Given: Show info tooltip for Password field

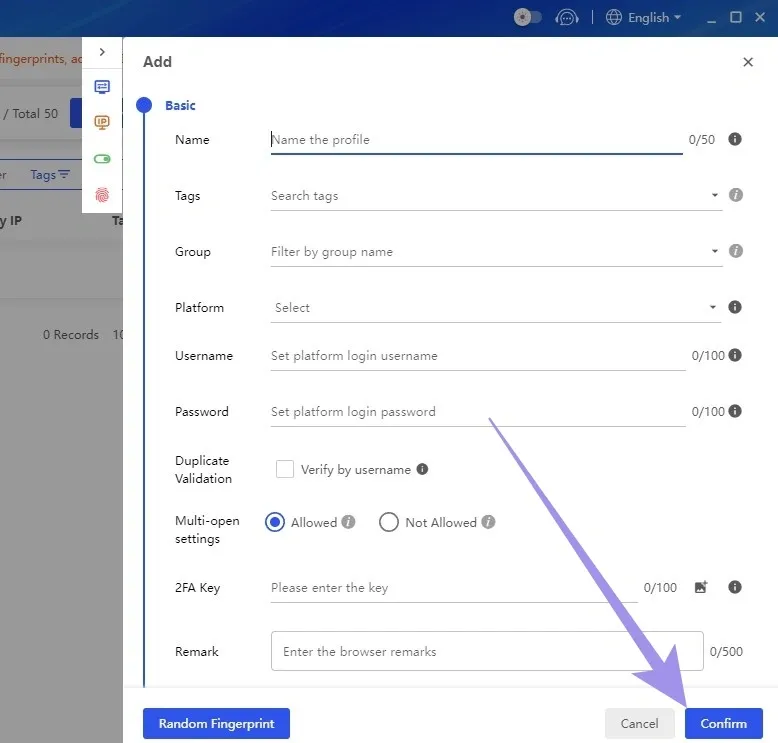Looking at the screenshot, I should click(x=735, y=411).
